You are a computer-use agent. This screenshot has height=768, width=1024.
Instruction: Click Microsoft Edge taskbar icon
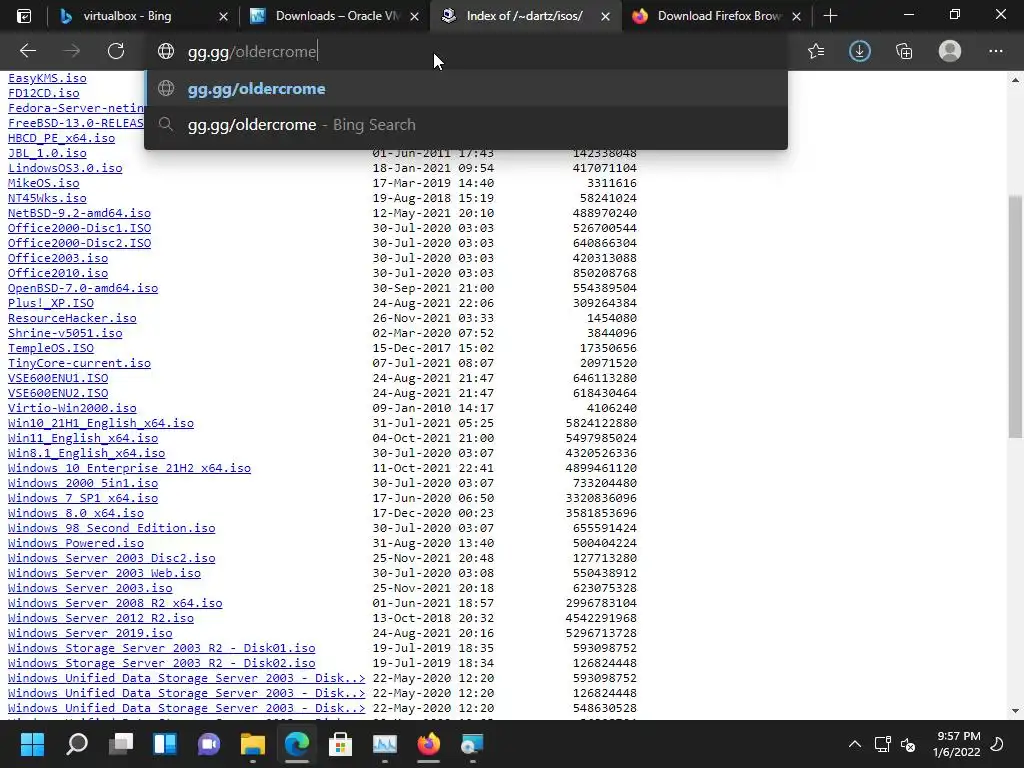[x=296, y=744]
